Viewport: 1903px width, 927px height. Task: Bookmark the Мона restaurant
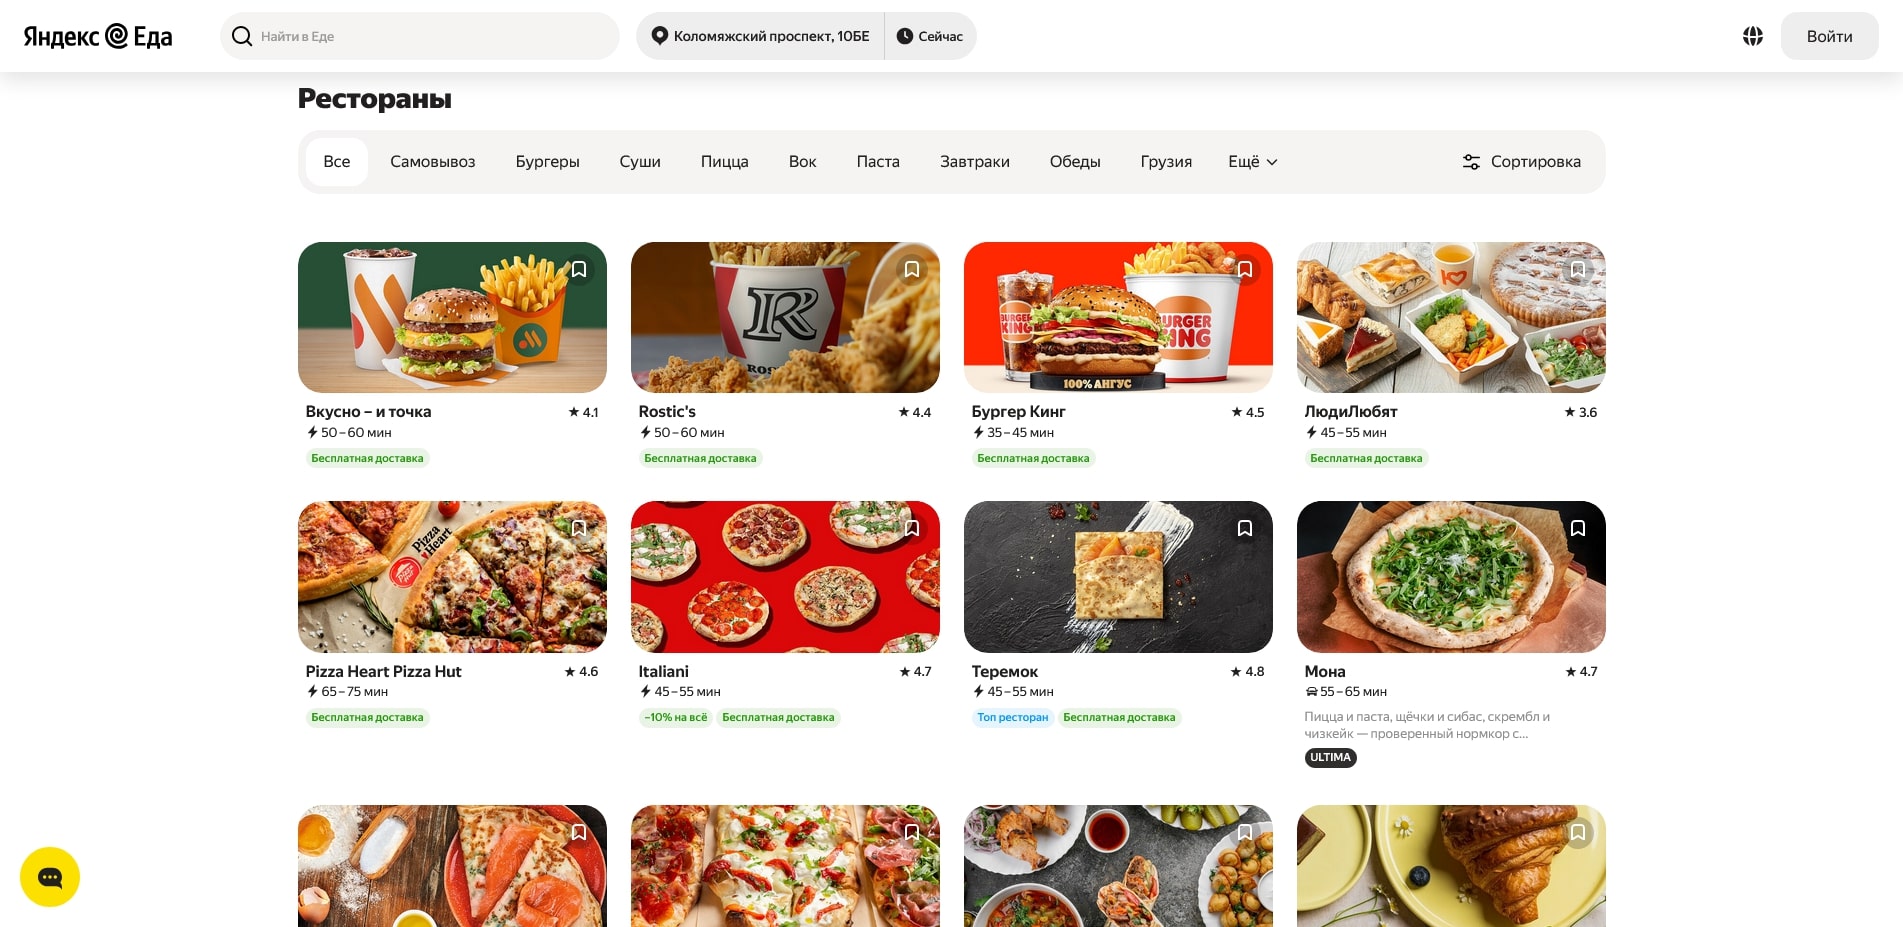pos(1578,529)
